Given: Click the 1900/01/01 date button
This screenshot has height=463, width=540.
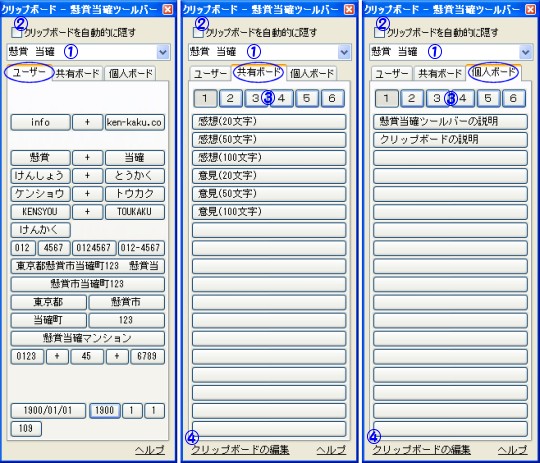Looking at the screenshot, I should point(48,411).
